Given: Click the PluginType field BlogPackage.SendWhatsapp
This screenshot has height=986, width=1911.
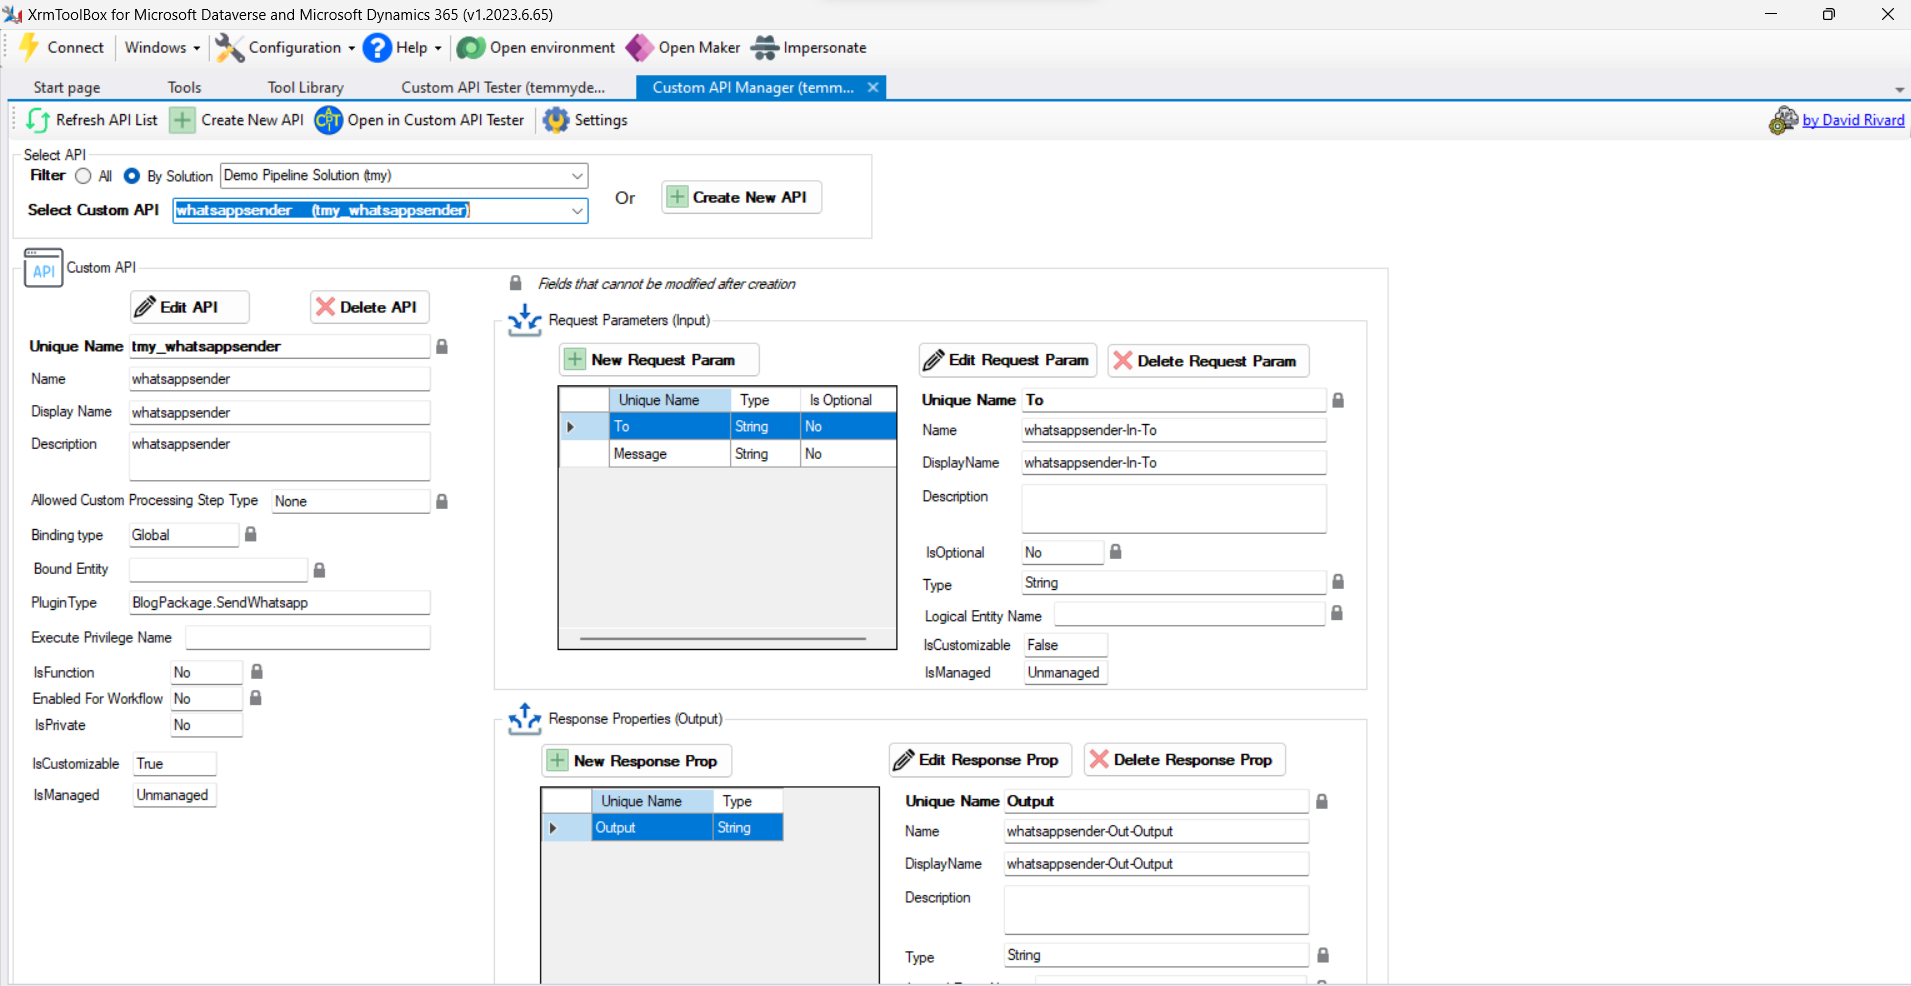Looking at the screenshot, I should 279,603.
